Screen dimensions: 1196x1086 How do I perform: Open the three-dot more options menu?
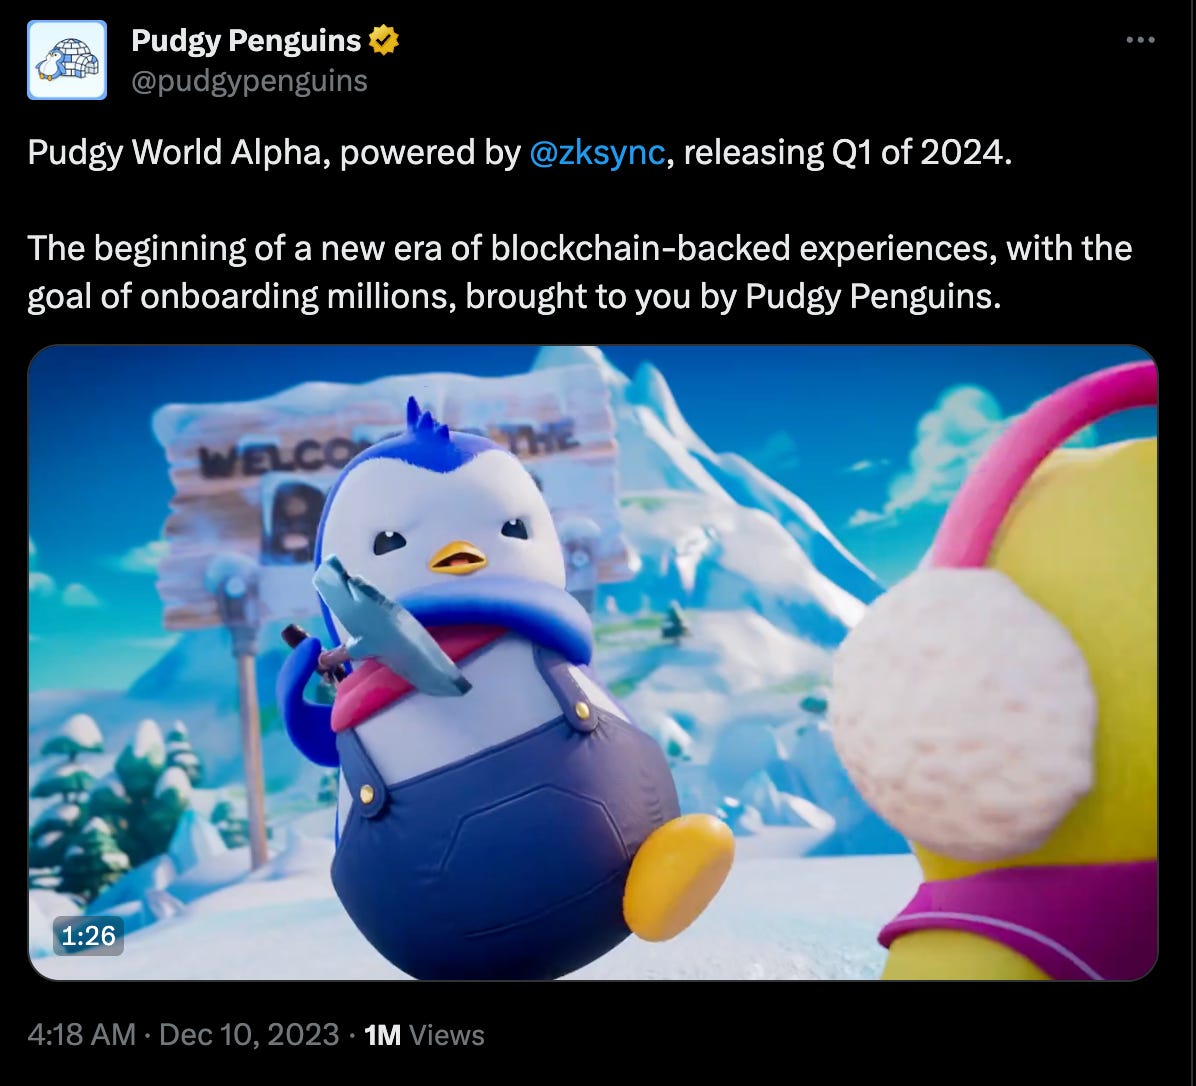[x=1140, y=40]
